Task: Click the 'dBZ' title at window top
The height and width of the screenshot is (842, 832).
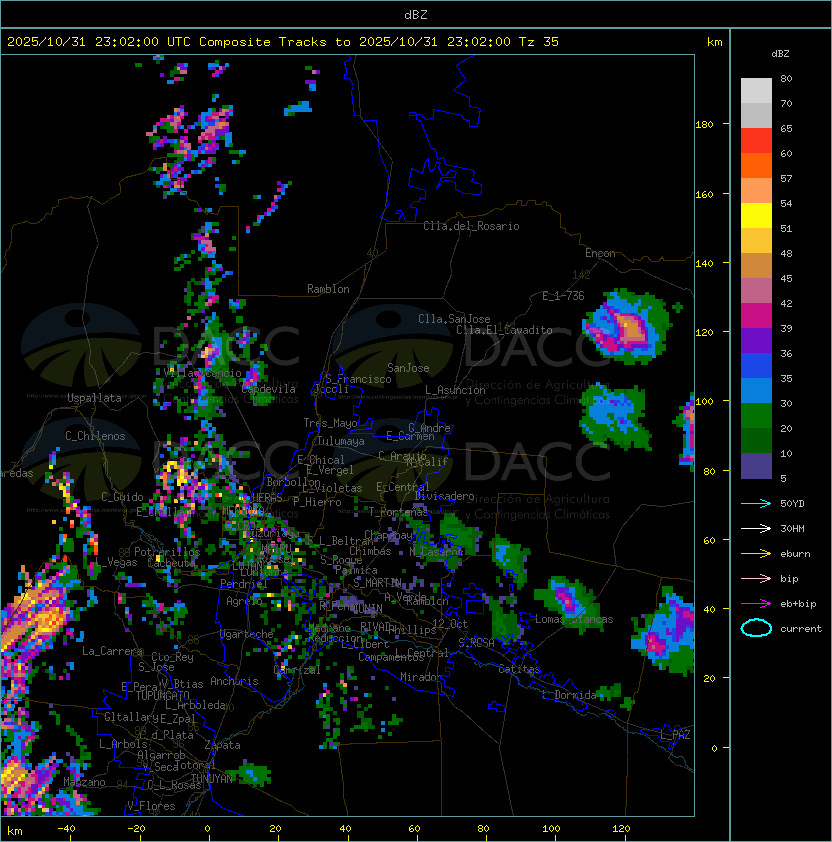Action: [416, 15]
